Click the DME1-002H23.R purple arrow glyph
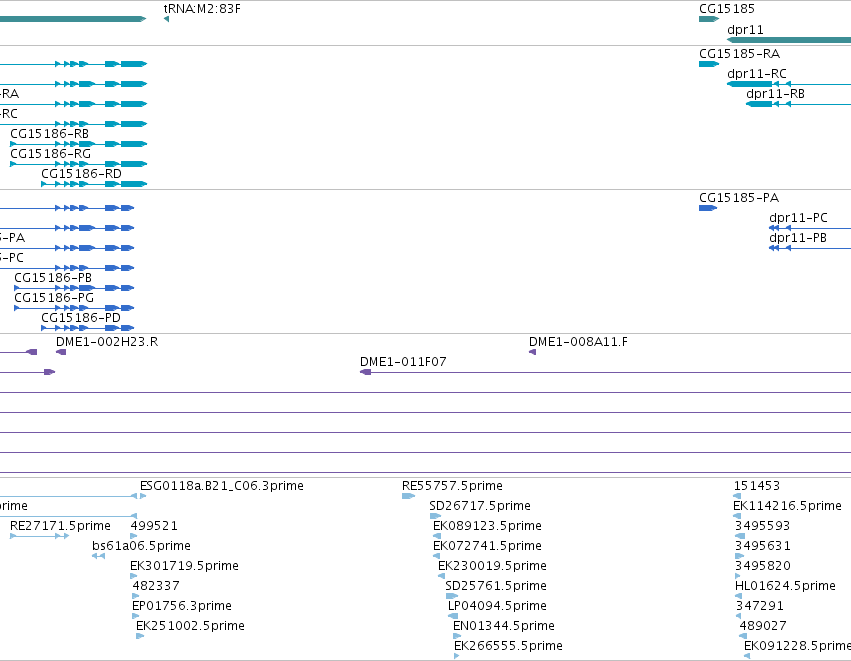Viewport: 851px width, 661px height. click(x=61, y=352)
